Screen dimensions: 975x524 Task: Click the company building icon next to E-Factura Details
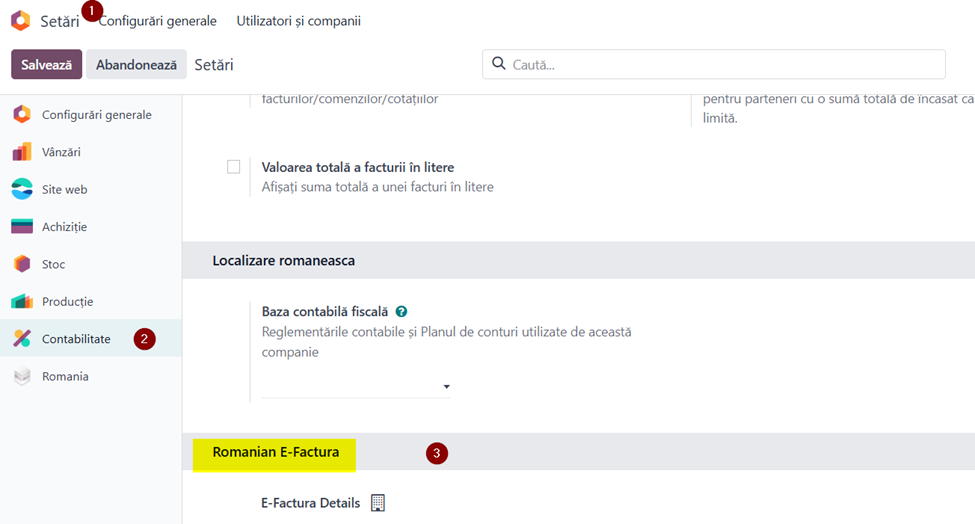[377, 502]
